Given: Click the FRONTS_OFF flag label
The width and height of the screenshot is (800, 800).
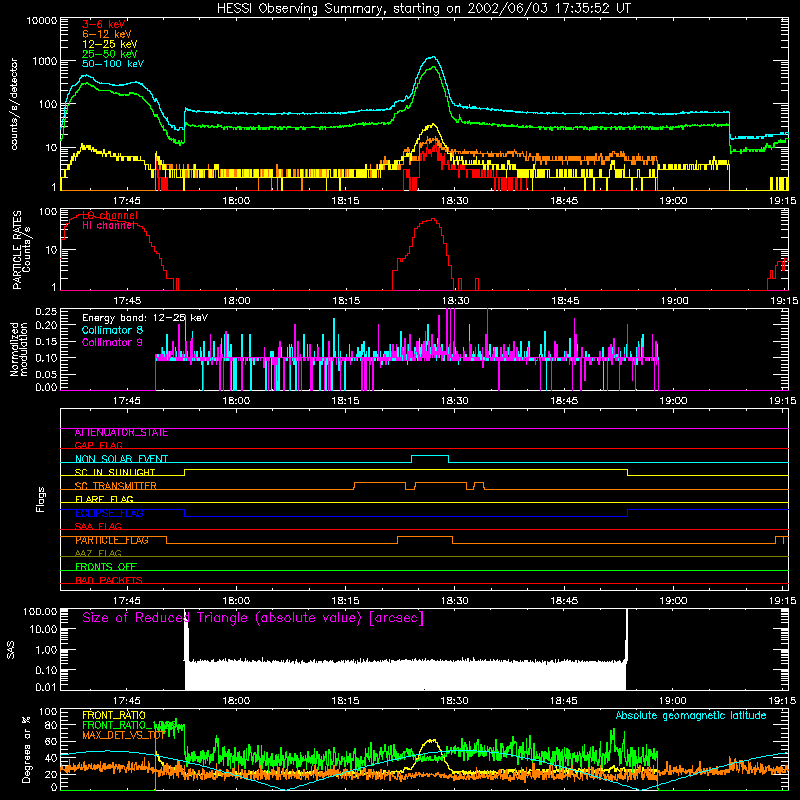Looking at the screenshot, I should [106, 567].
